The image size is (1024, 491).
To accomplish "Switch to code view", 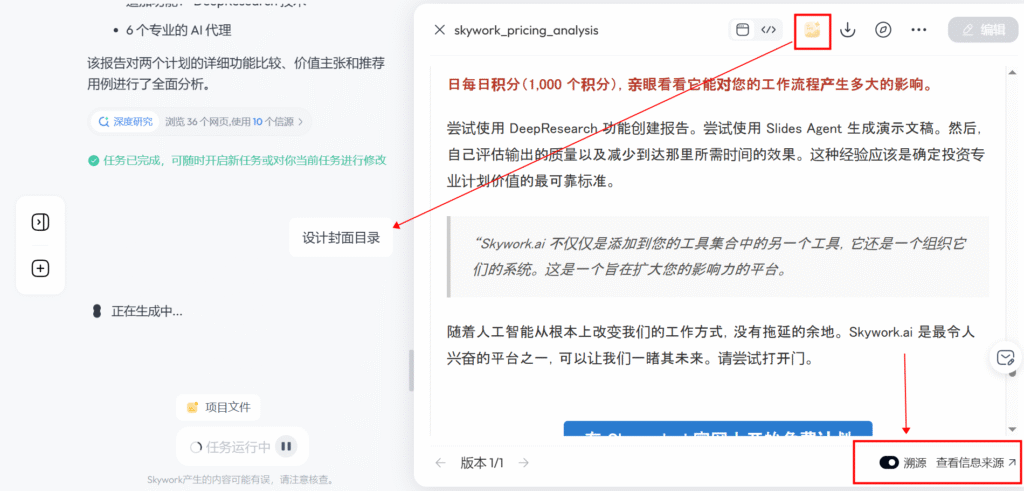I will (768, 30).
